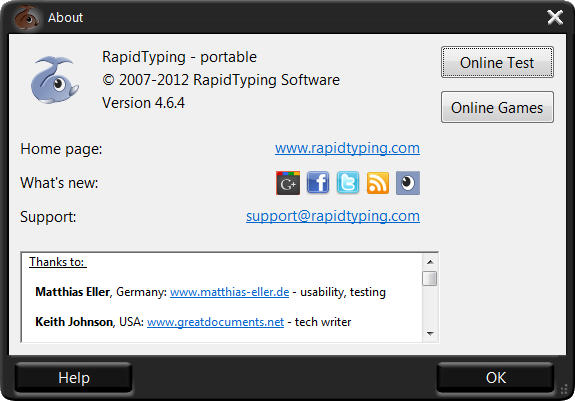Click the Help button
The height and width of the screenshot is (401, 575).
pos(74,378)
